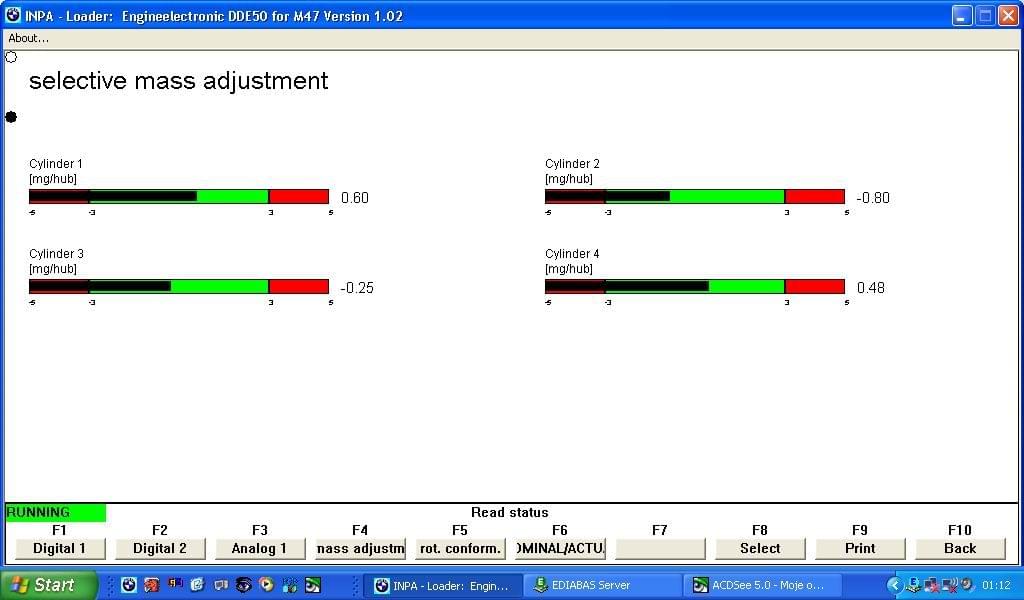The width and height of the screenshot is (1024, 600).
Task: Switch to the ACDSee 5.0 taskbar button
Action: pyautogui.click(x=762, y=586)
